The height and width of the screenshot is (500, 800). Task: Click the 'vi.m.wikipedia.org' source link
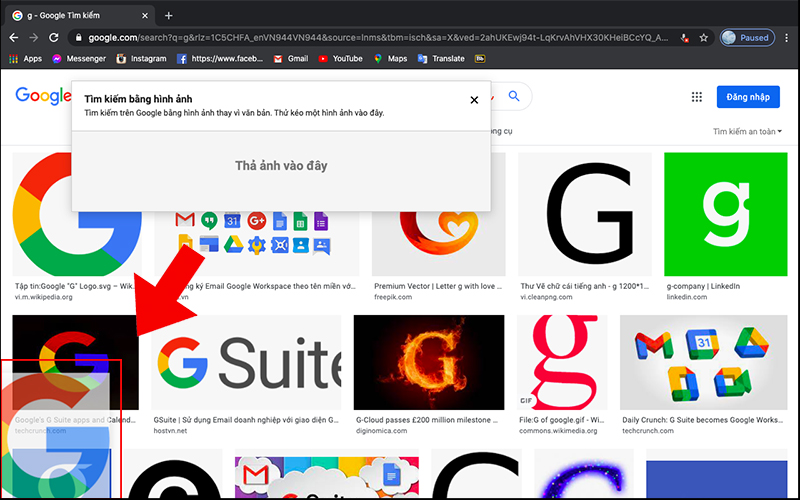point(43,297)
